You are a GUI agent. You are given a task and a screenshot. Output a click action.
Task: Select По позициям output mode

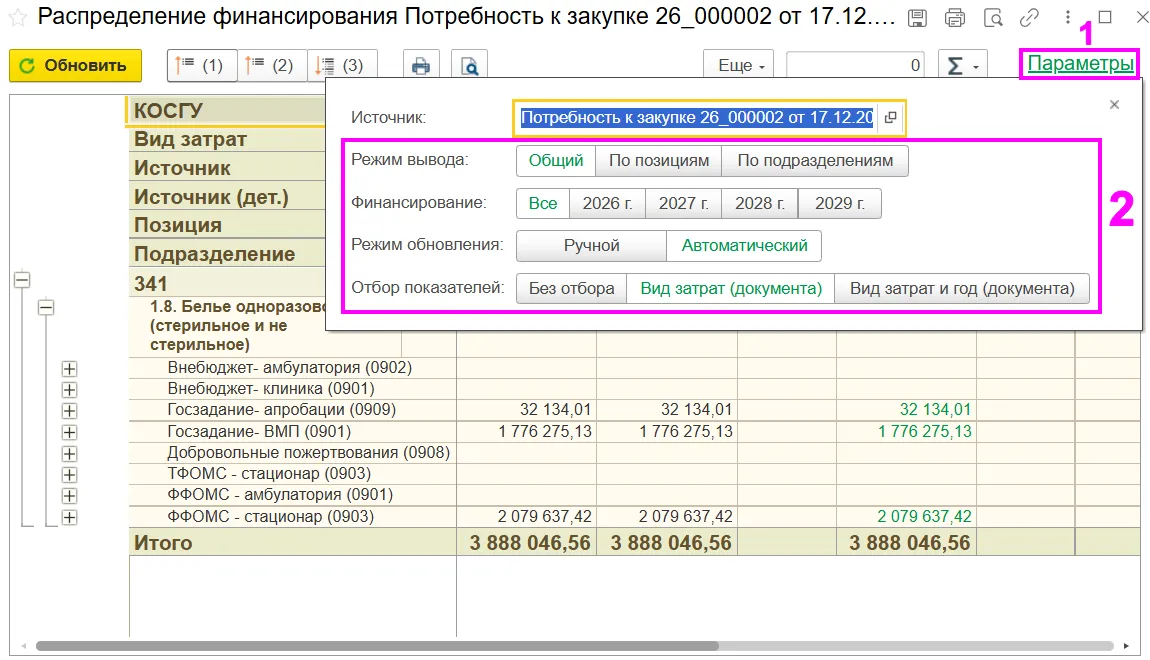(x=659, y=161)
